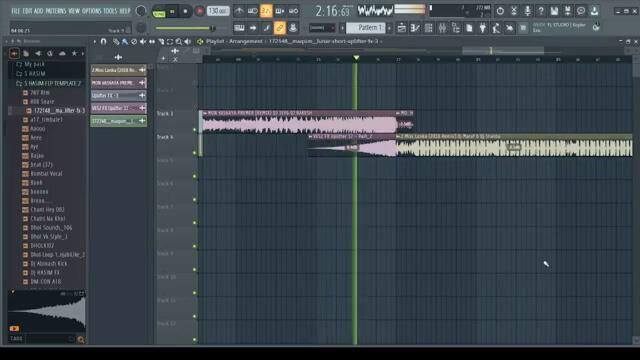Toggle the overdub/blend recording icon

pyautogui.click(x=280, y=11)
